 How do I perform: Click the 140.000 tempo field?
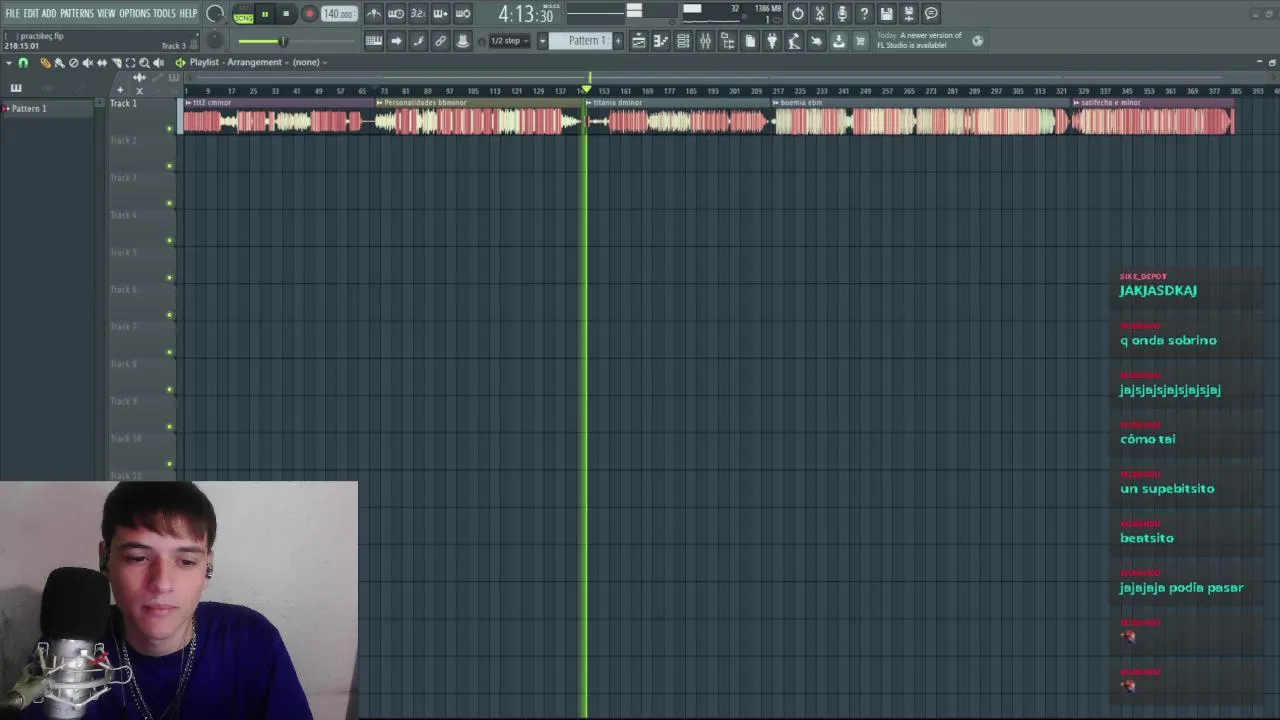point(339,14)
